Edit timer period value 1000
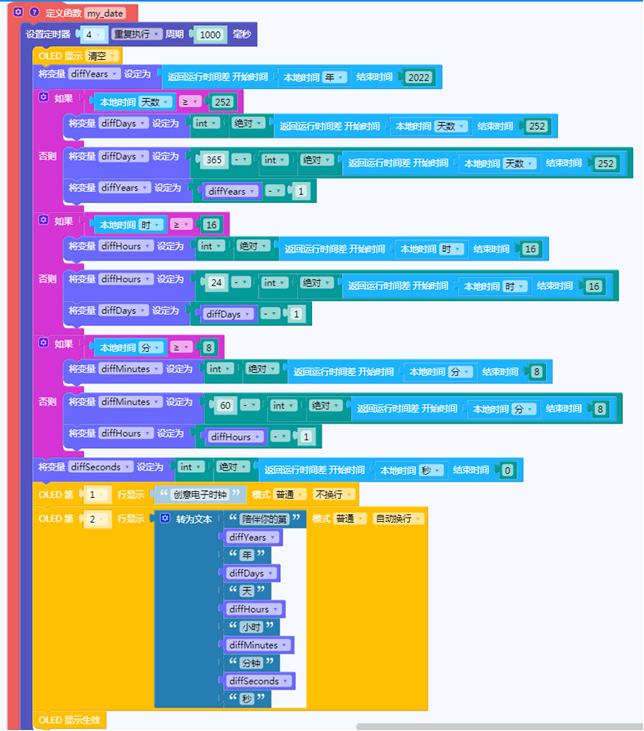The image size is (644, 731). click(210, 34)
